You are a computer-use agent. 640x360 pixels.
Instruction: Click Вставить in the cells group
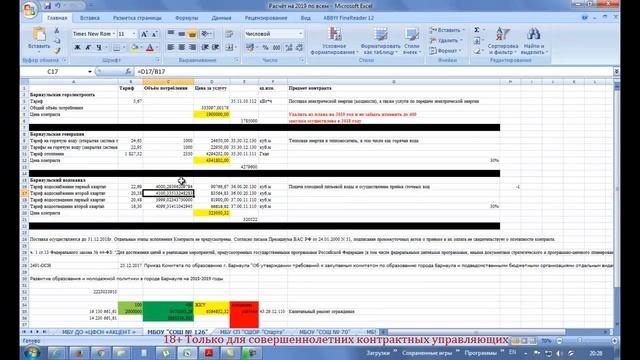(x=447, y=30)
